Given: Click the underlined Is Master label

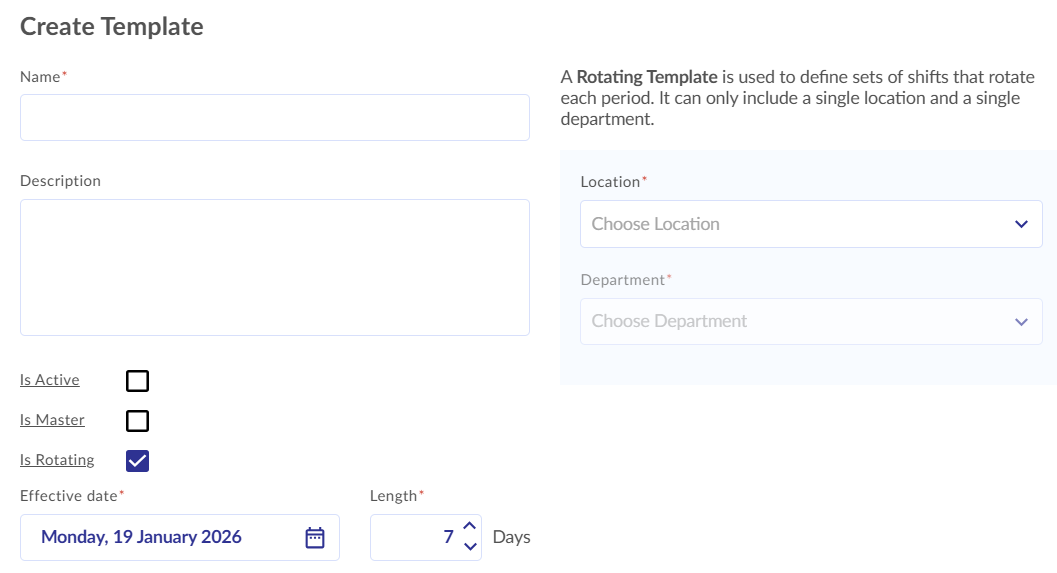Looking at the screenshot, I should tap(52, 420).
